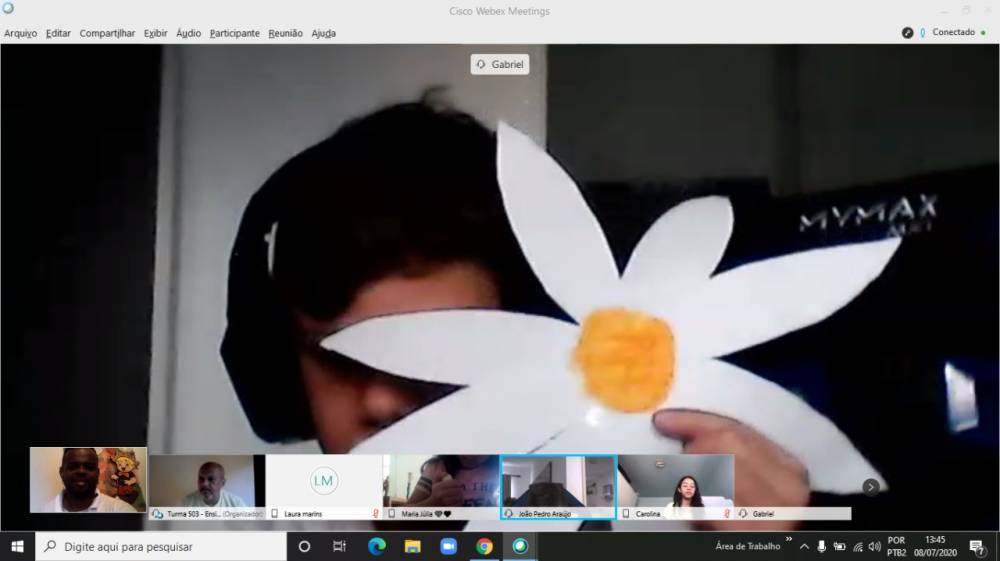Click the Conectado connection status
The image size is (1000, 561).
(x=953, y=32)
